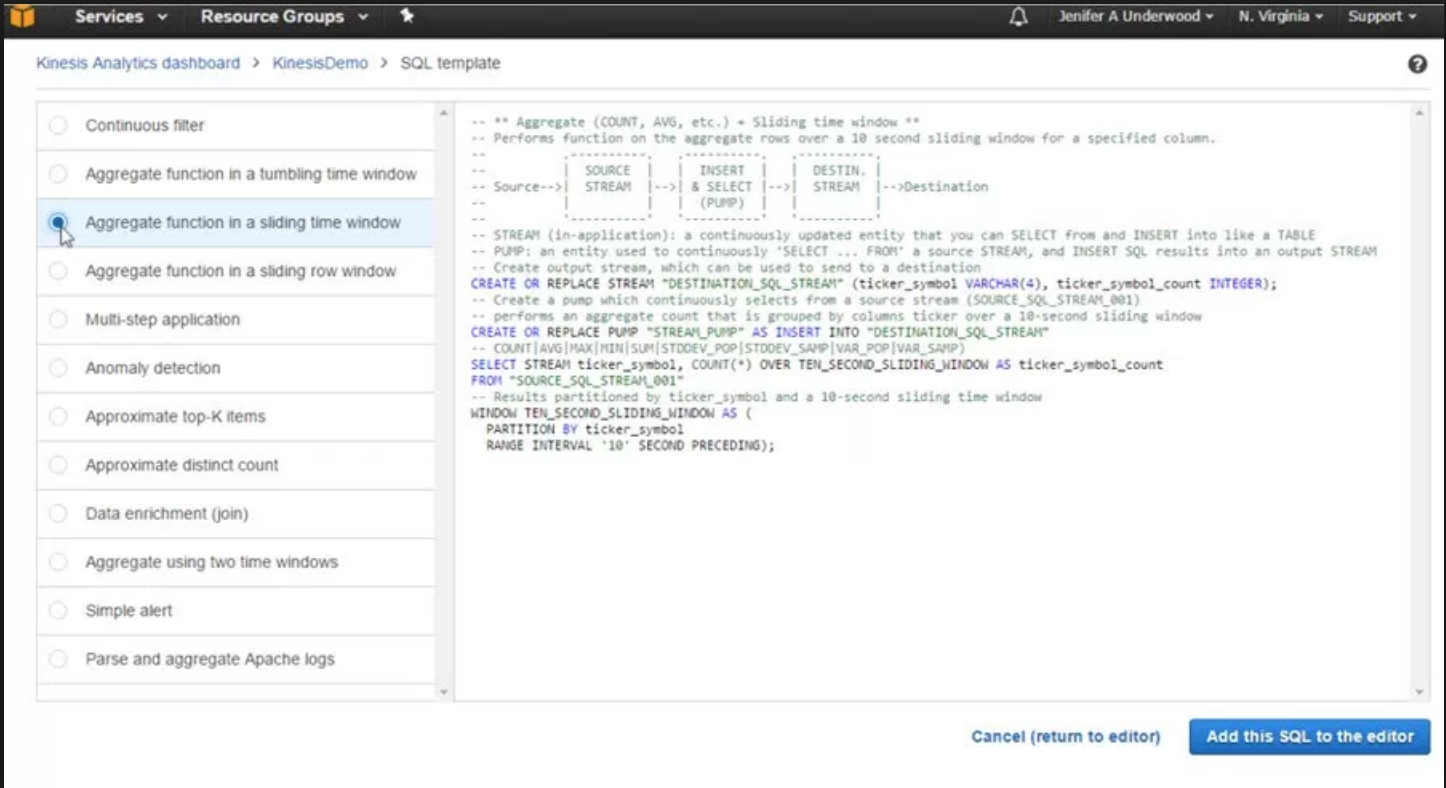Open the Support dropdown menu
Image resolution: width=1446 pixels, height=788 pixels.
[1382, 17]
